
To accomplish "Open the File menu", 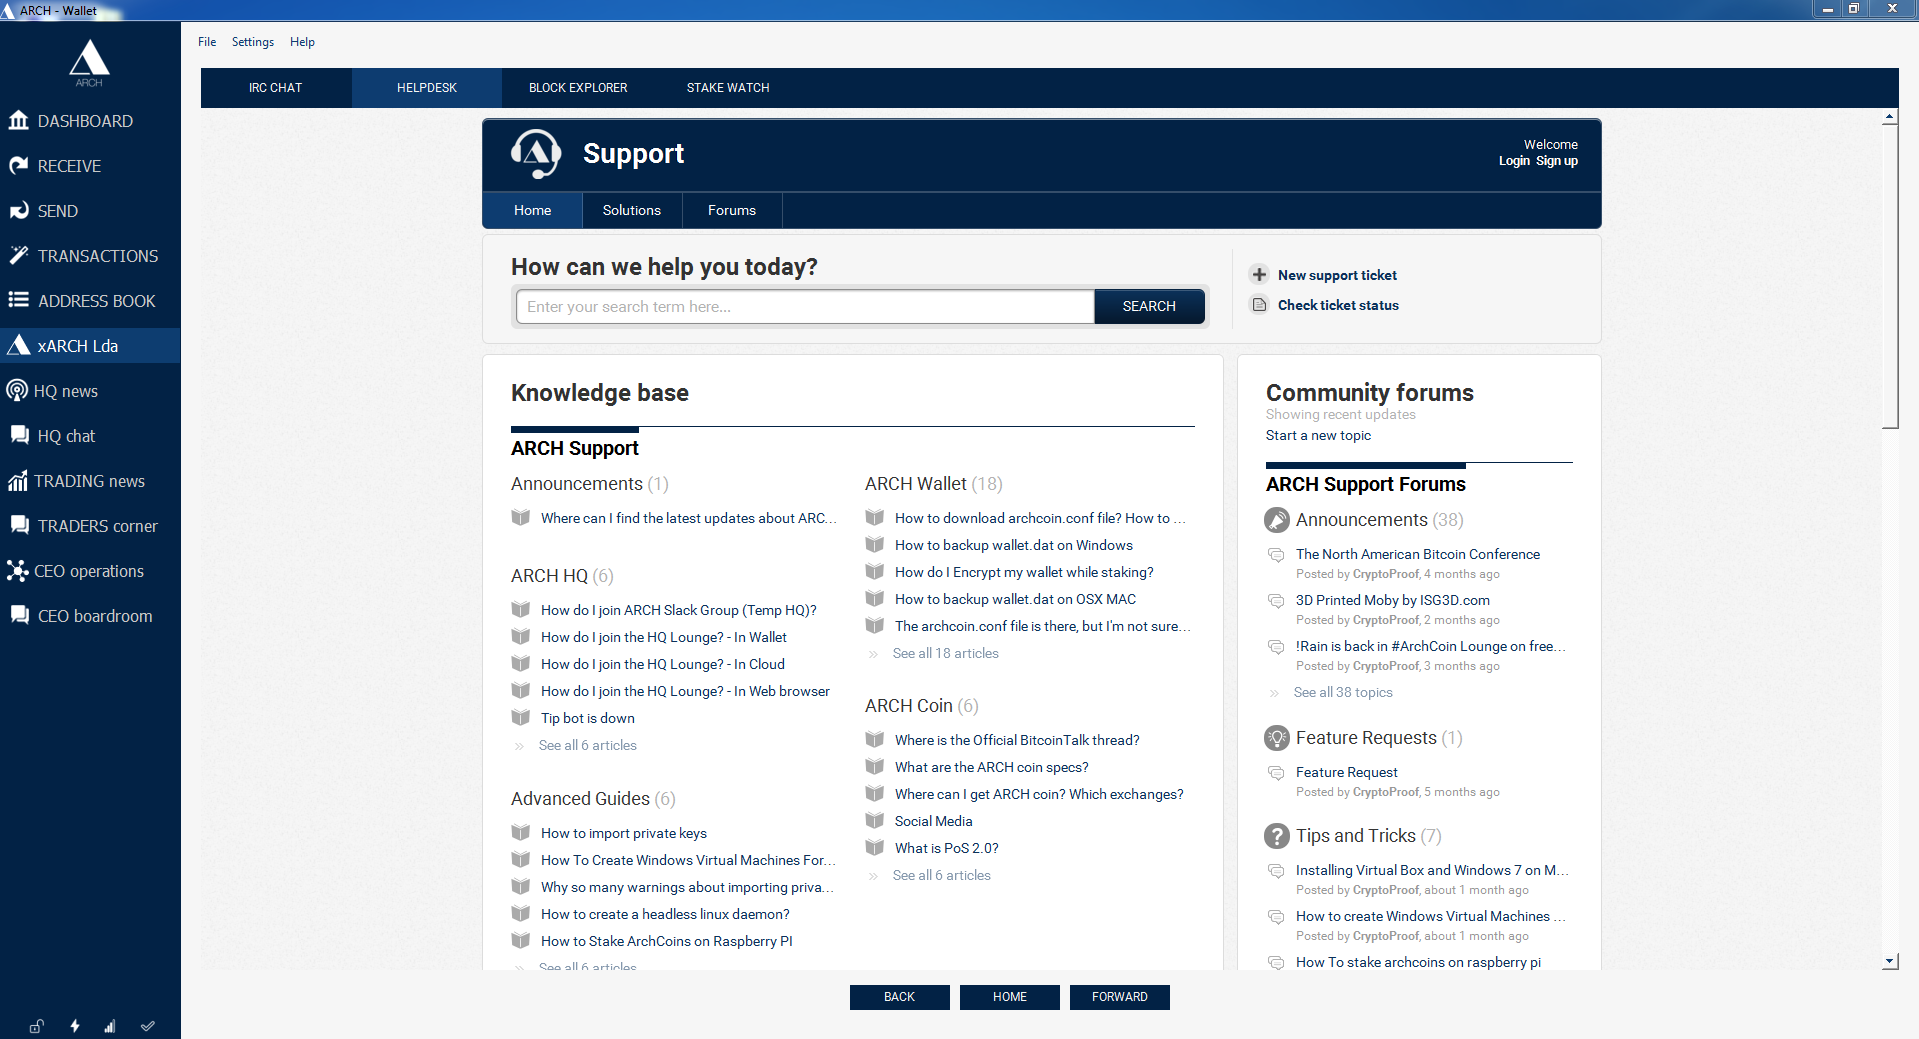I will 207,42.
